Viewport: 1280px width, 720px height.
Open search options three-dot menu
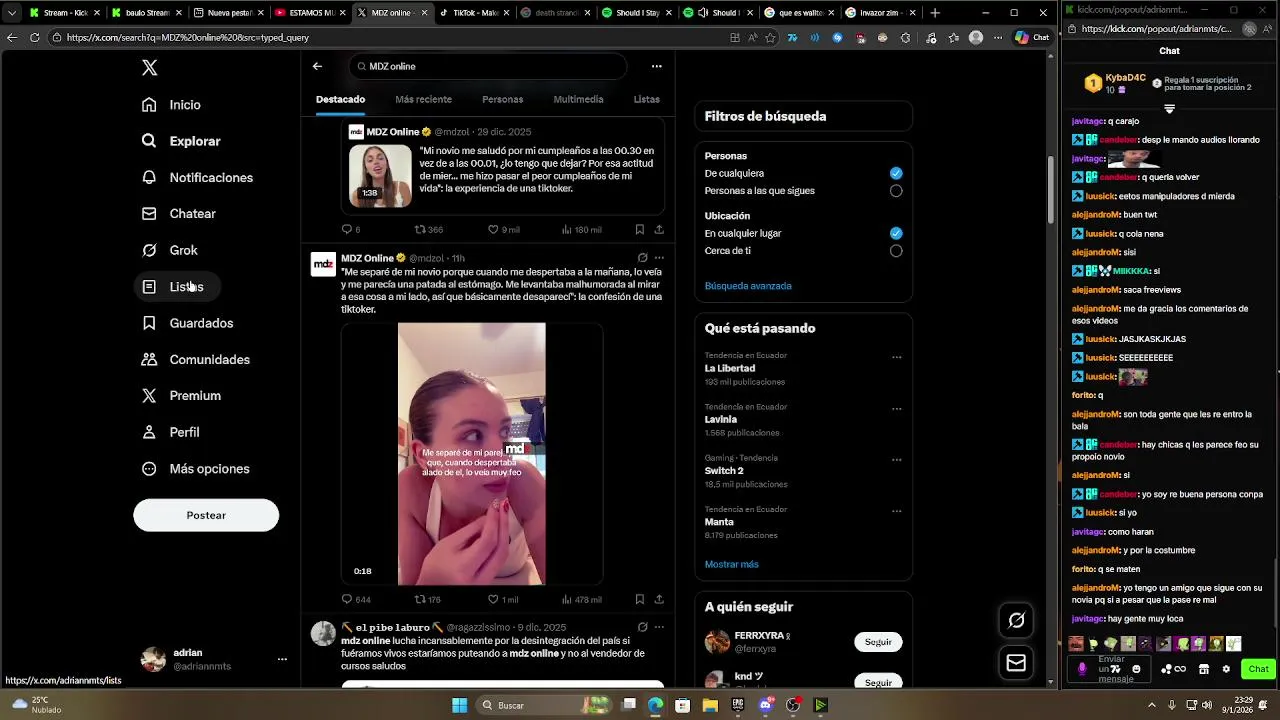click(656, 66)
